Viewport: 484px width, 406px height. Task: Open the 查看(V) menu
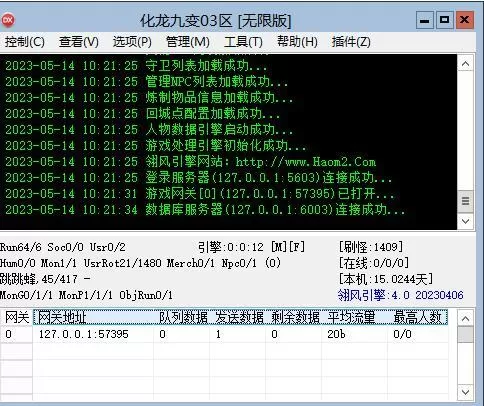(x=79, y=42)
